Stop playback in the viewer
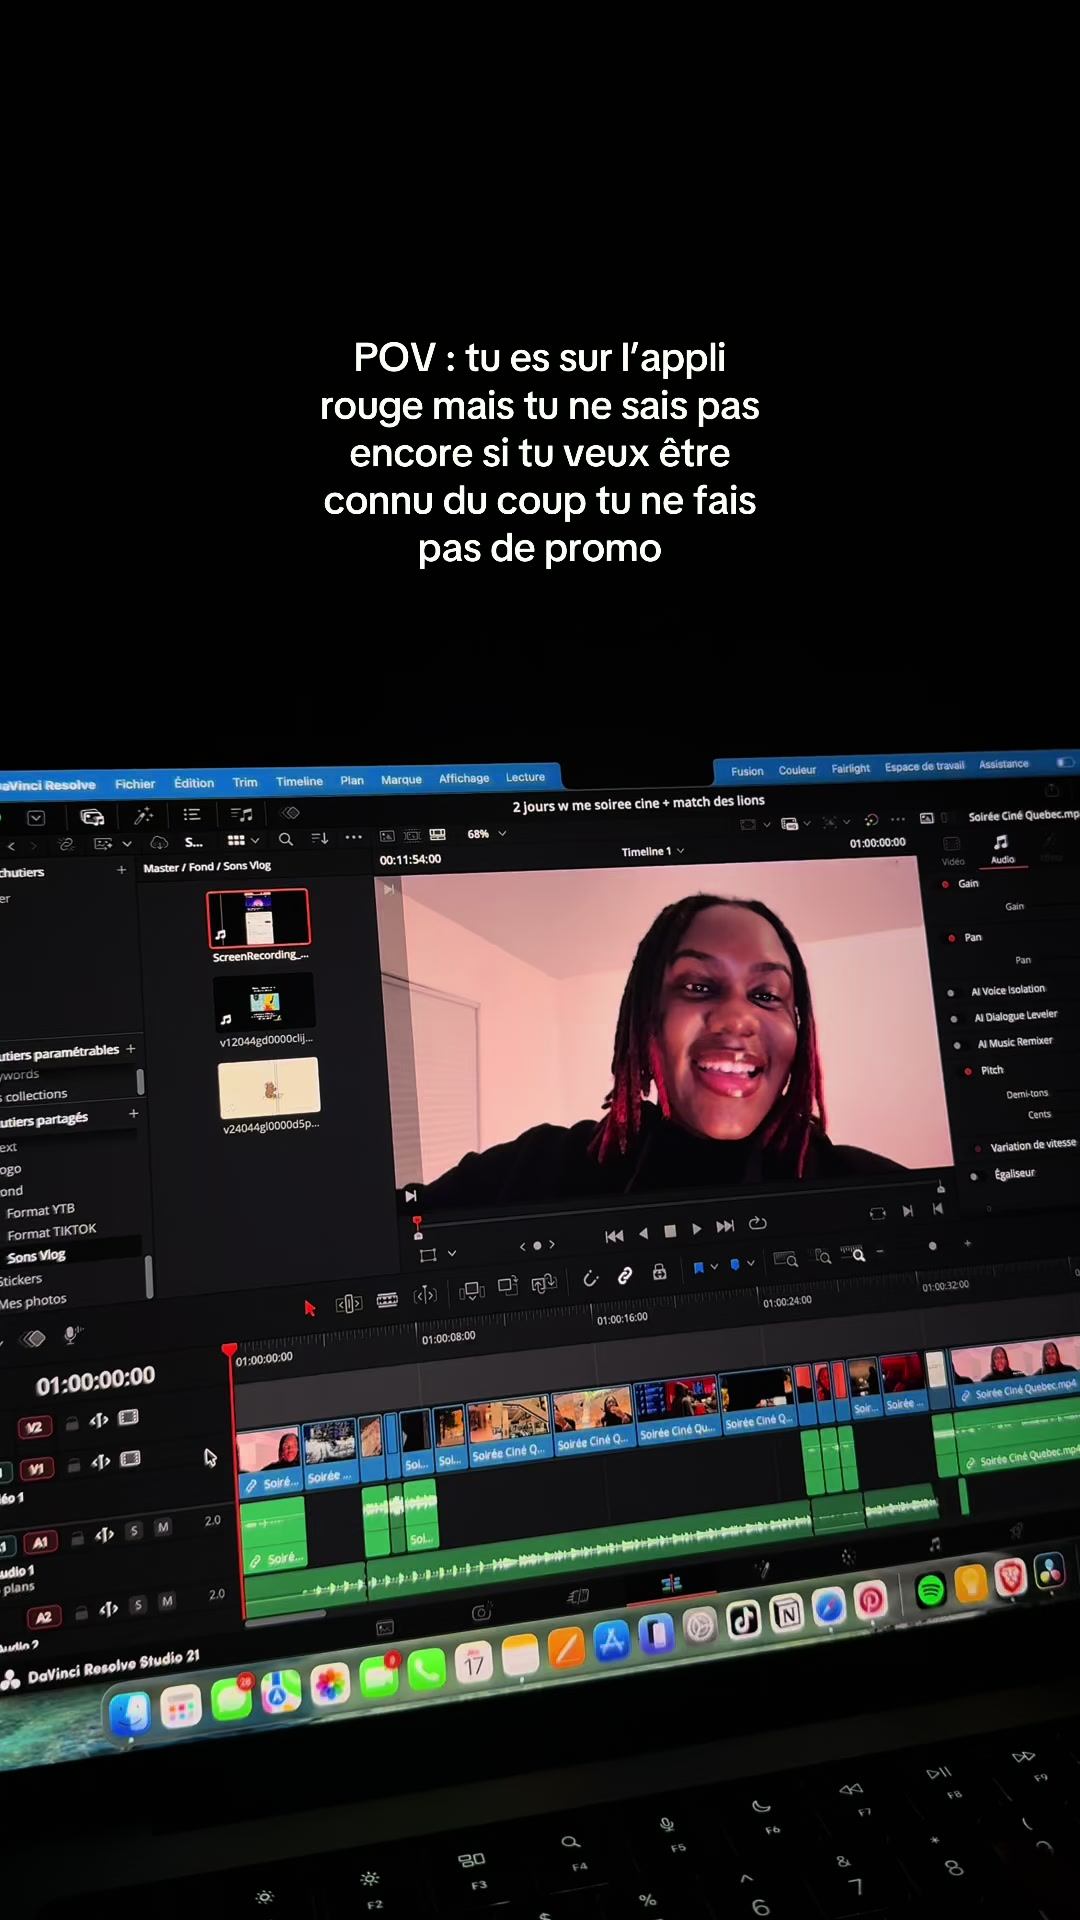 670,1231
